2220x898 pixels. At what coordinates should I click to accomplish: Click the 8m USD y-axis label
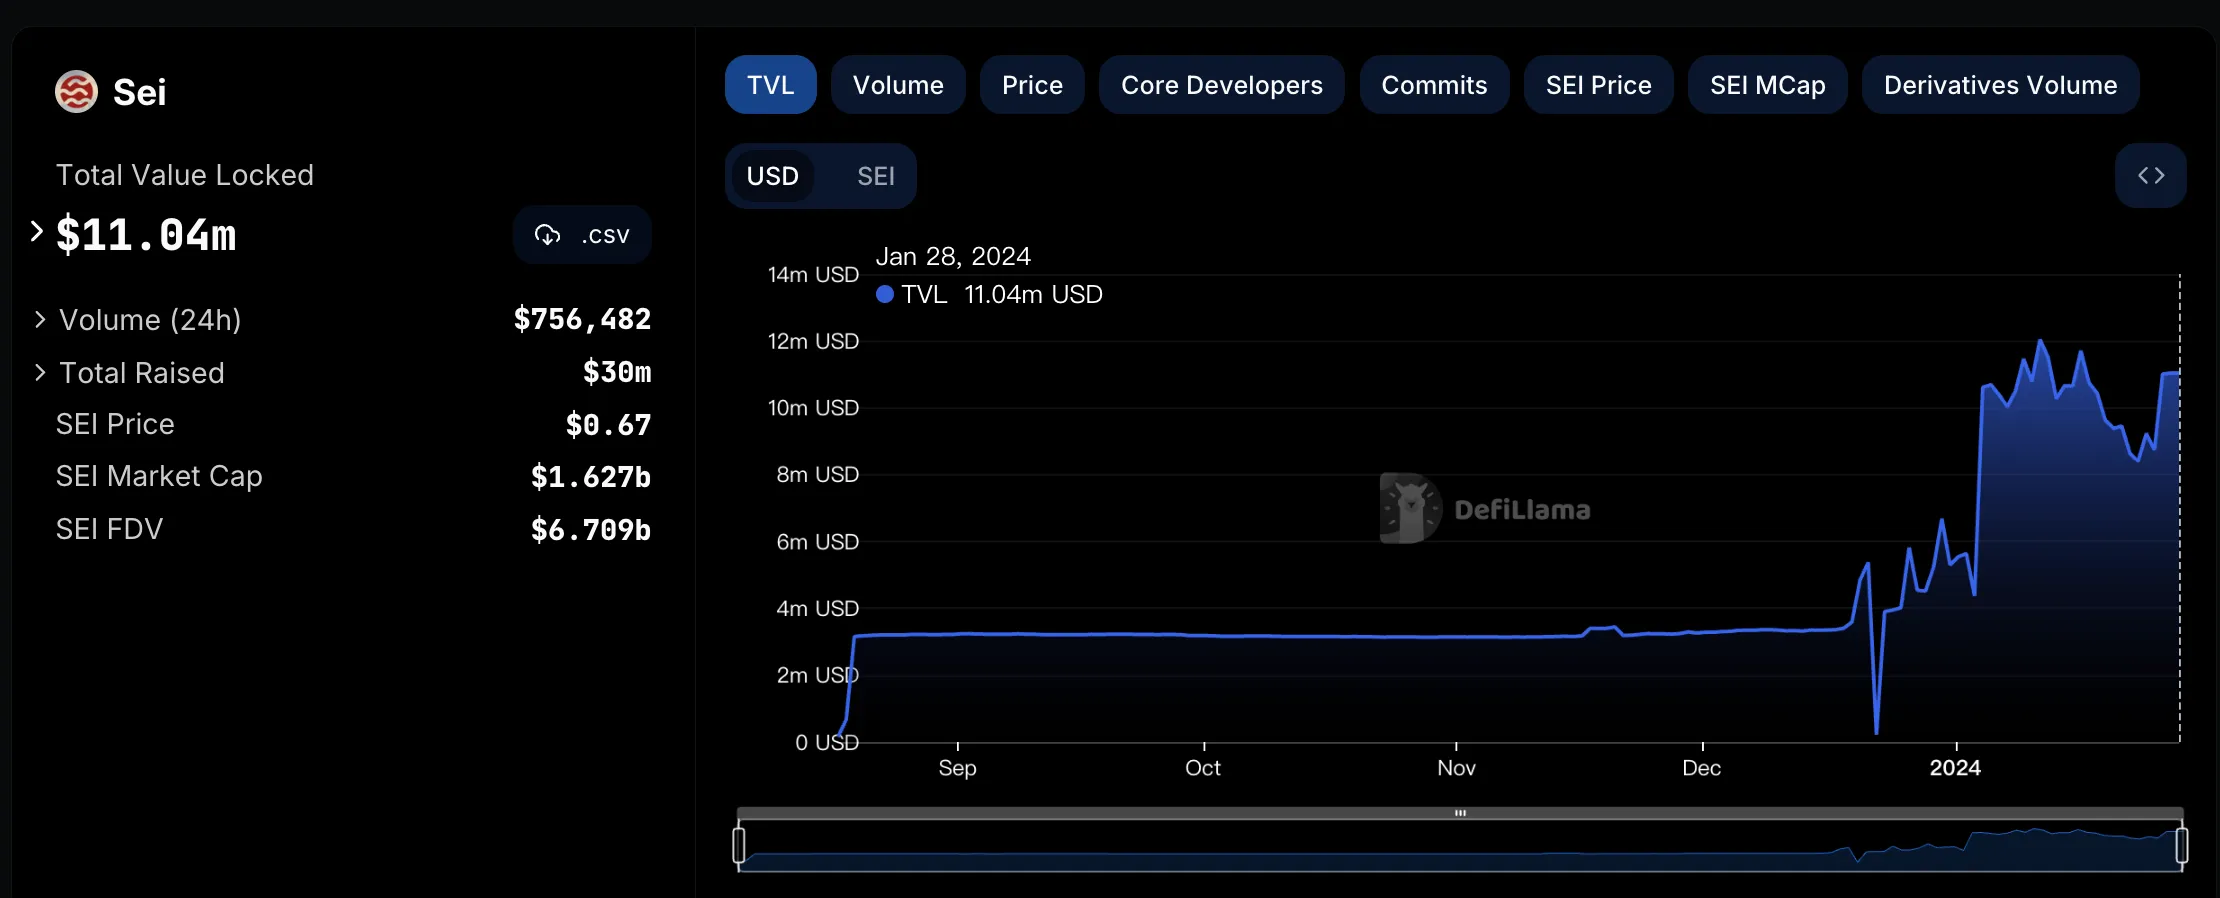click(x=818, y=475)
